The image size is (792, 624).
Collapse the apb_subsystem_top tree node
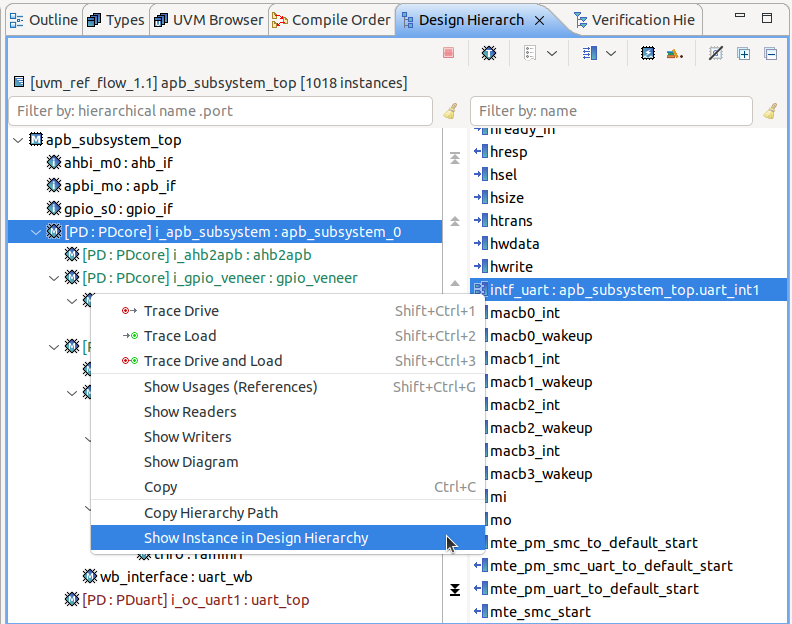(18, 140)
